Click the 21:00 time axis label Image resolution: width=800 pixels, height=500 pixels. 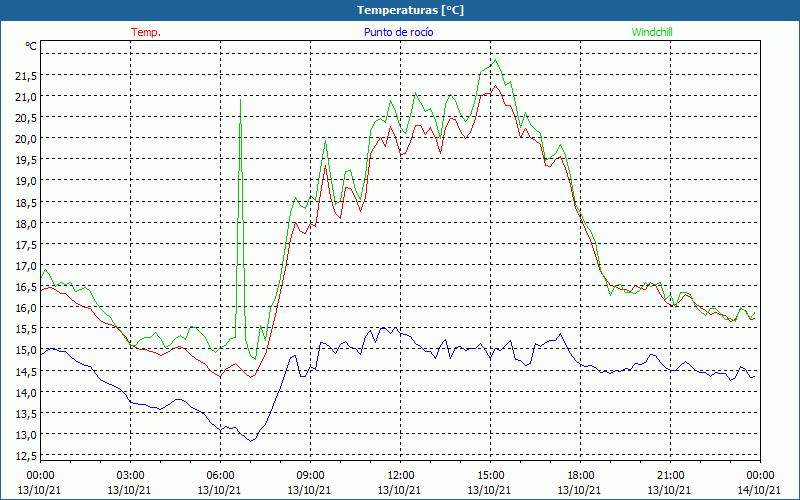point(670,476)
